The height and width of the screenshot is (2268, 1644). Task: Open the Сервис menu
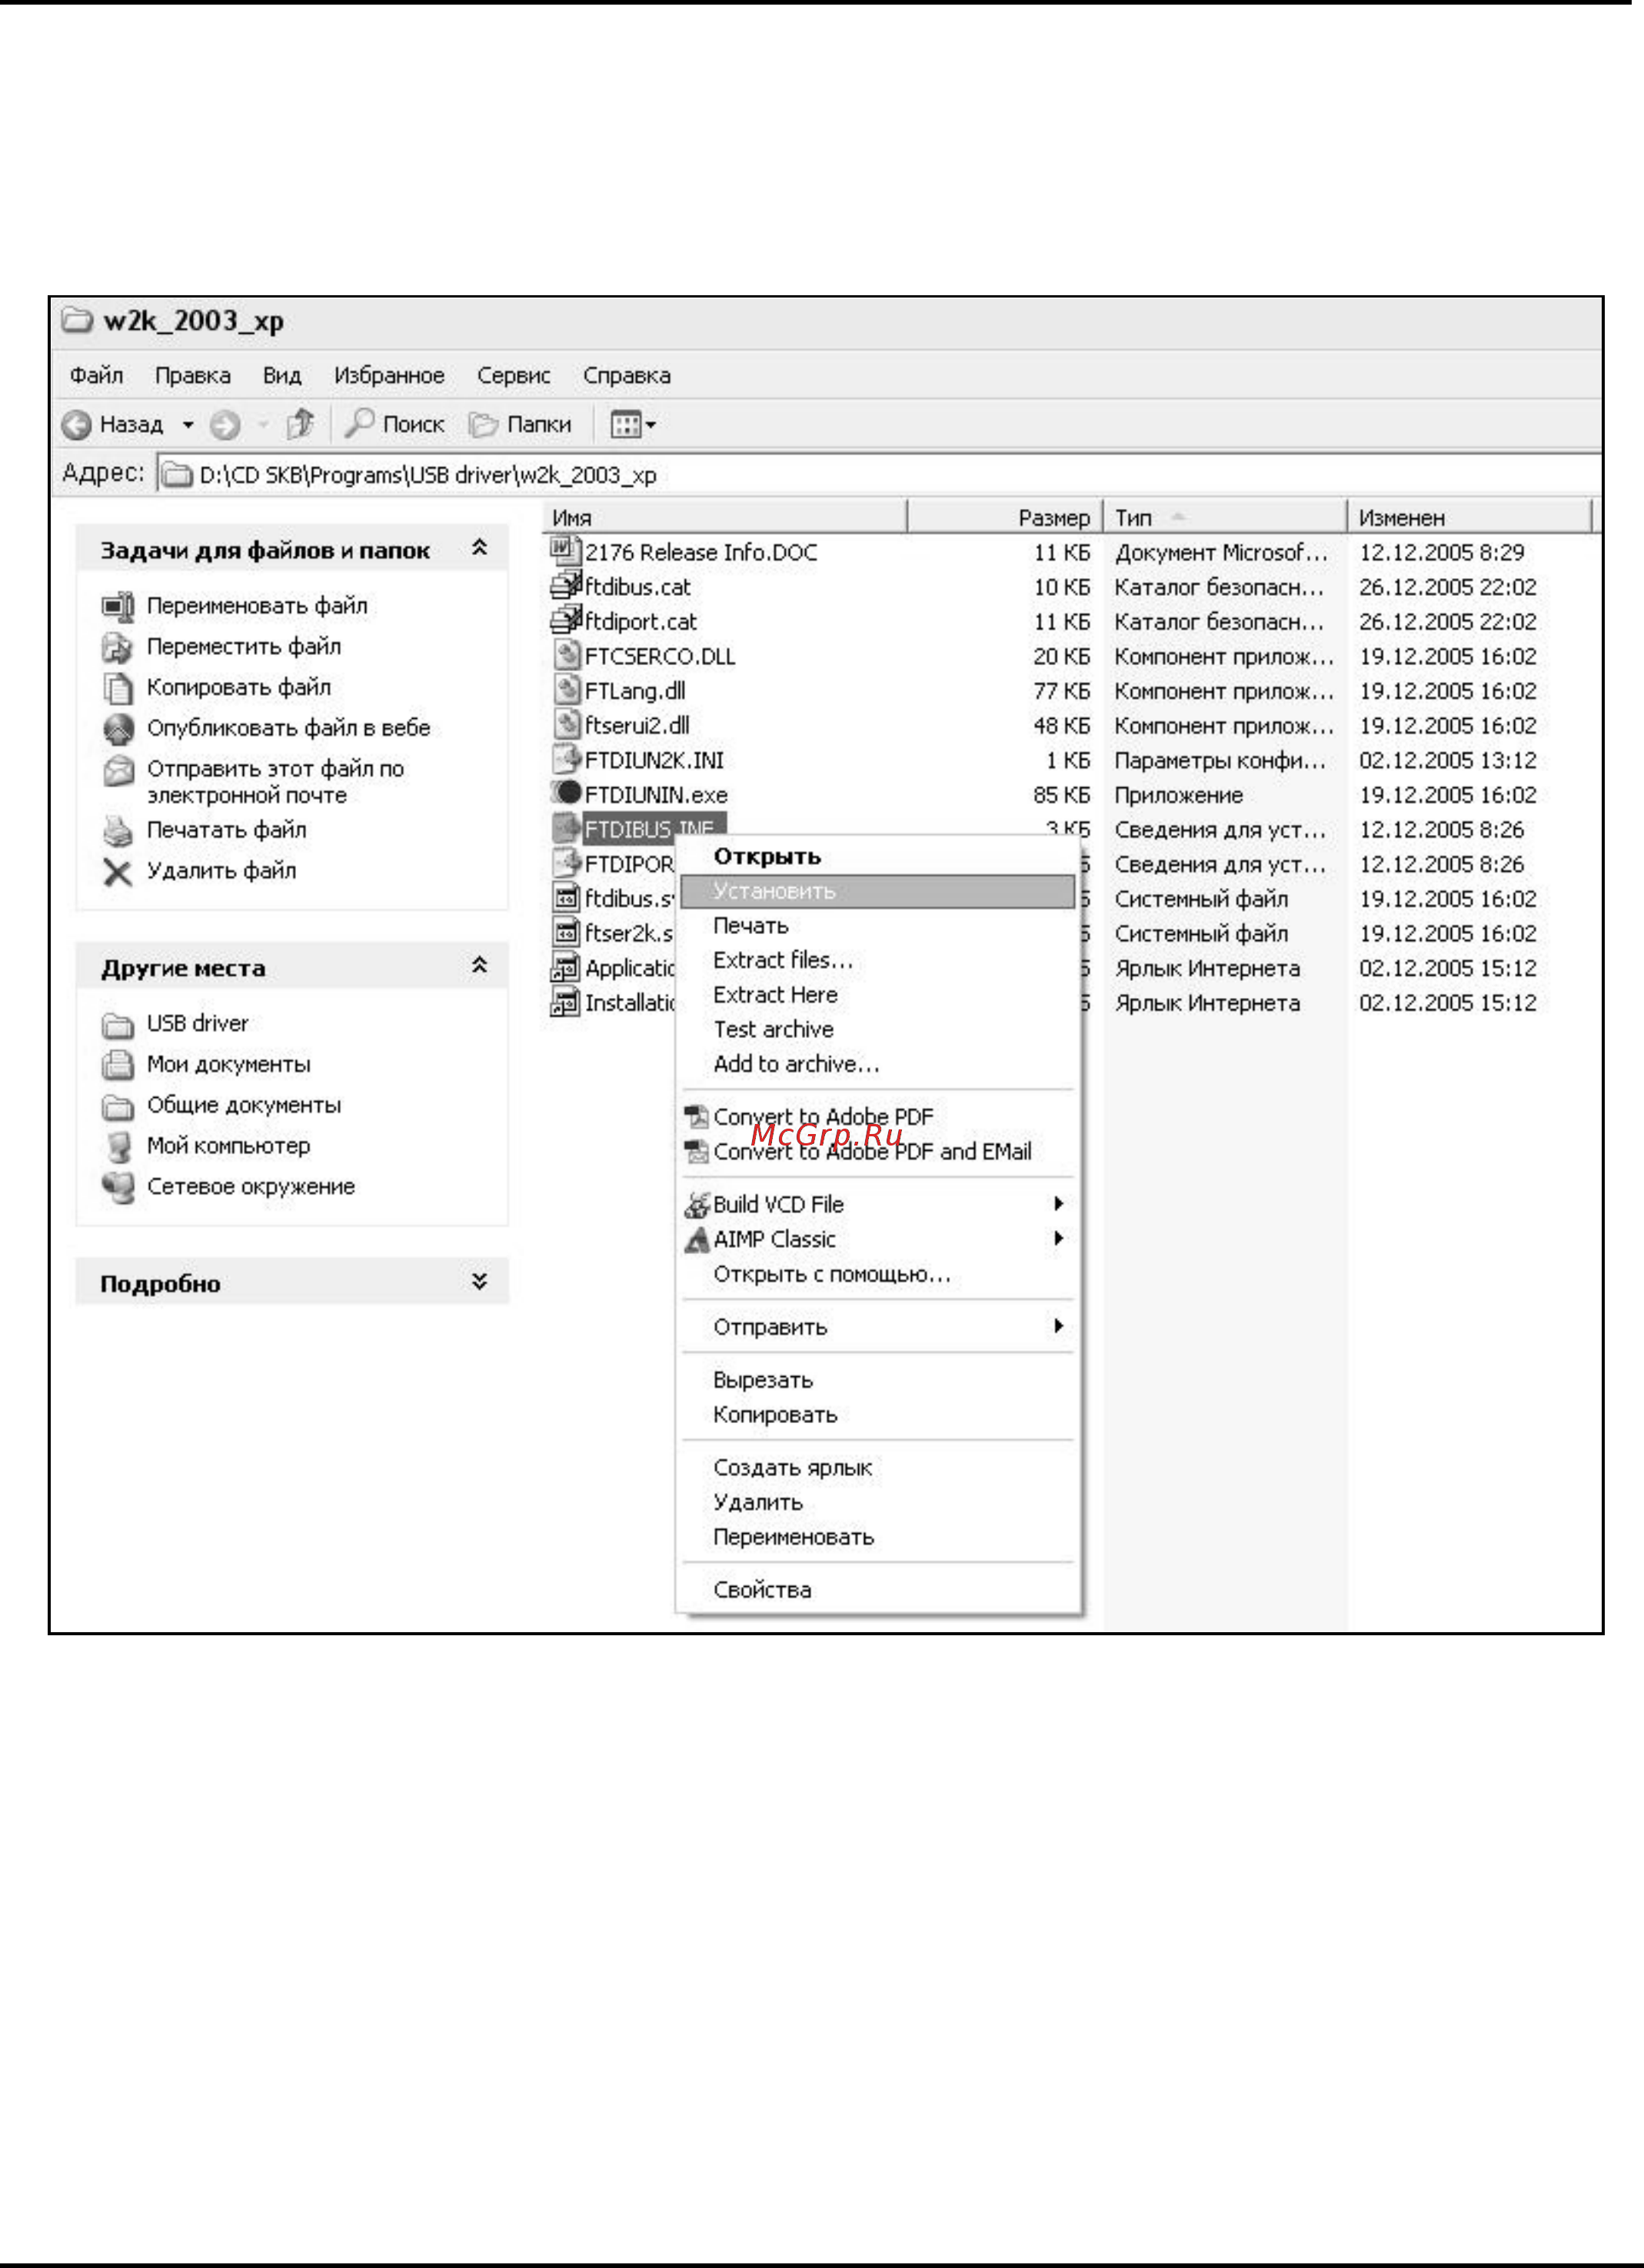[x=514, y=376]
